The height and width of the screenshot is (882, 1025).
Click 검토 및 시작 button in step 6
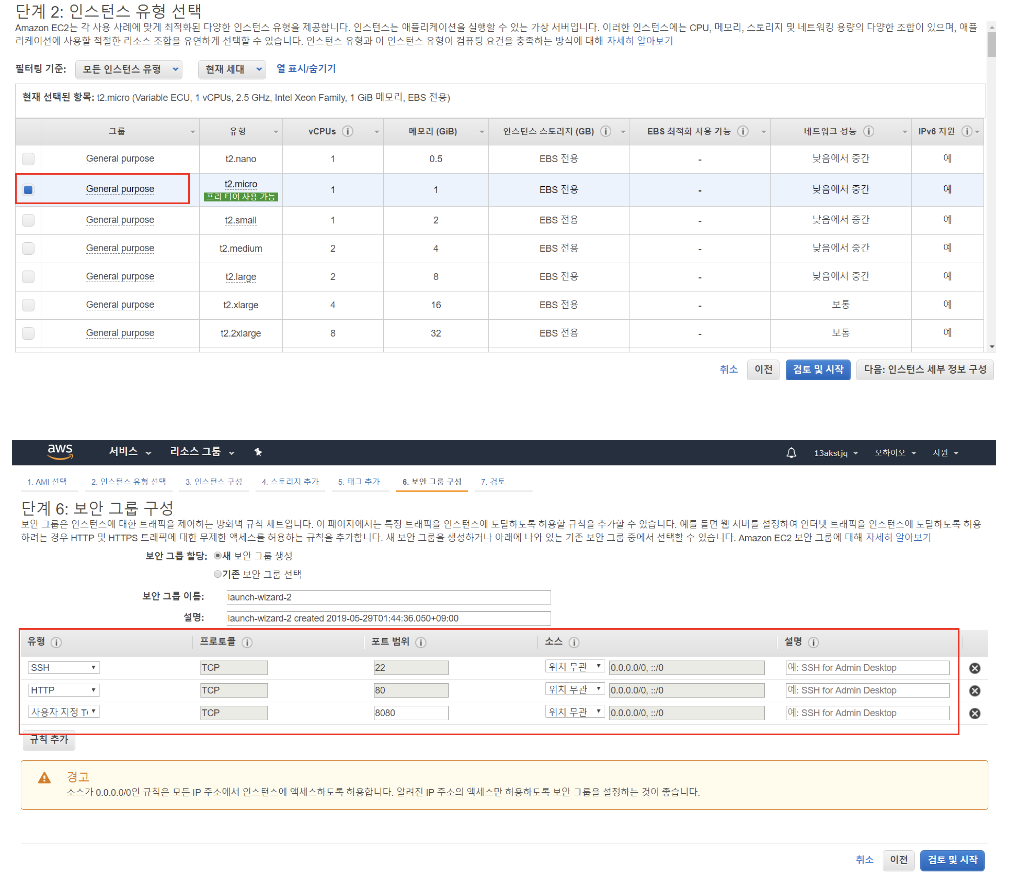click(952, 860)
